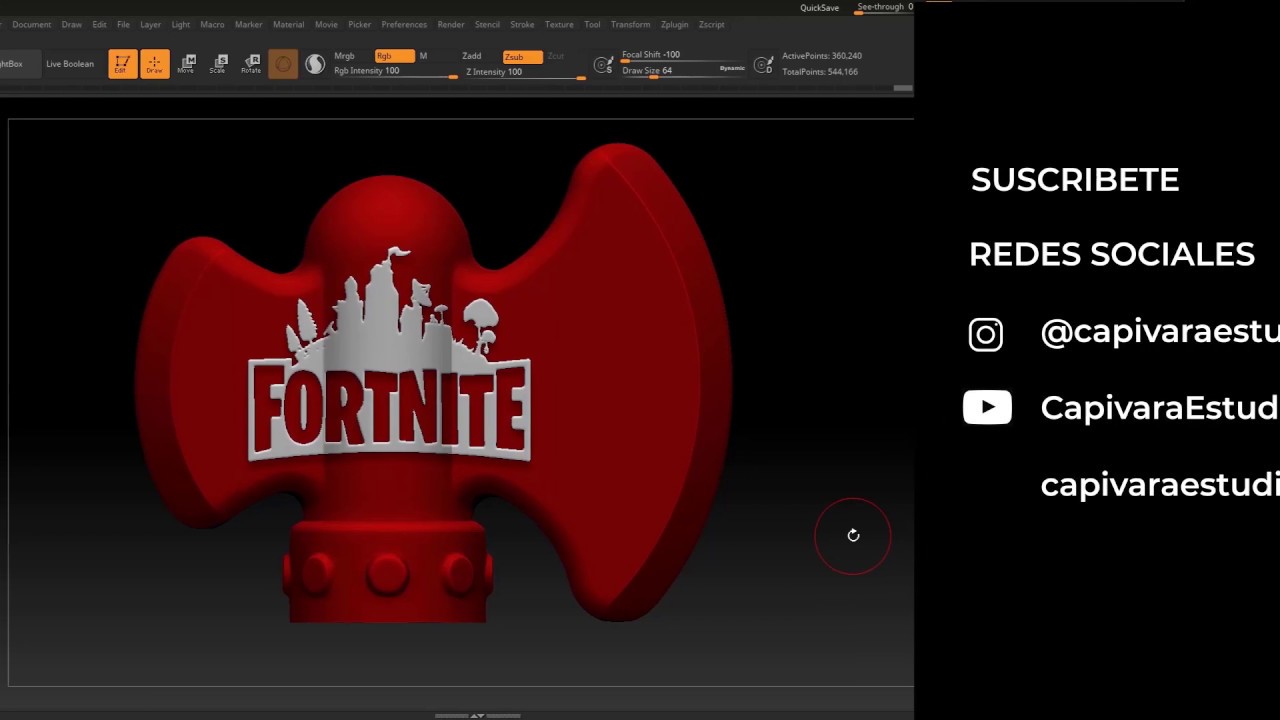Open the Zscript menu

point(711,24)
